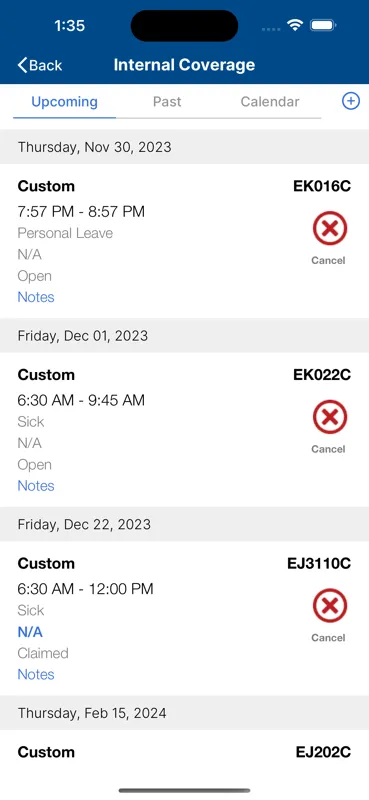Tap the Wi-Fi status icon
Screen dimensions: 369x800
(x=294, y=25)
